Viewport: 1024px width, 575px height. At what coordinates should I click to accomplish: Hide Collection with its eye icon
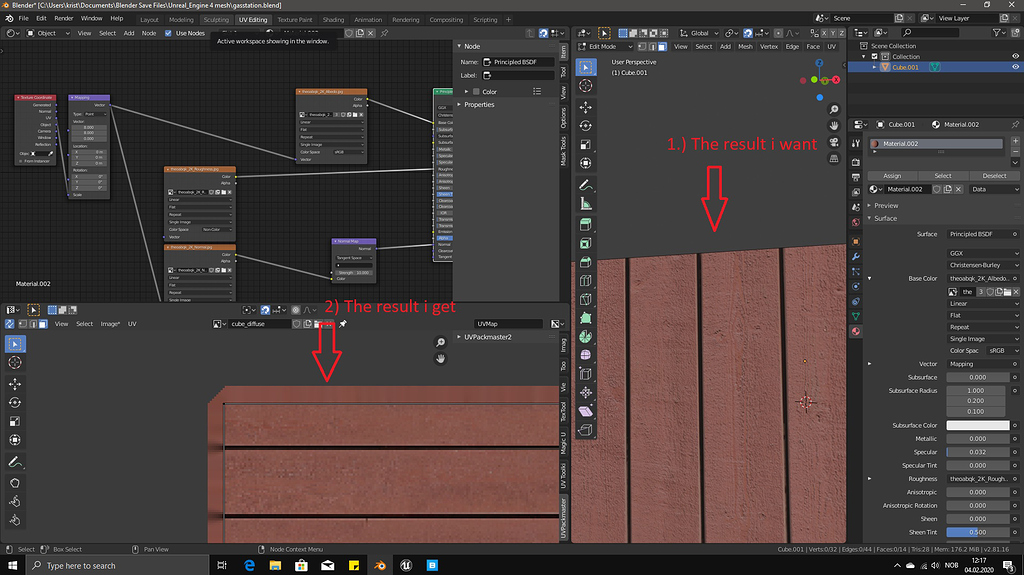[1015, 56]
